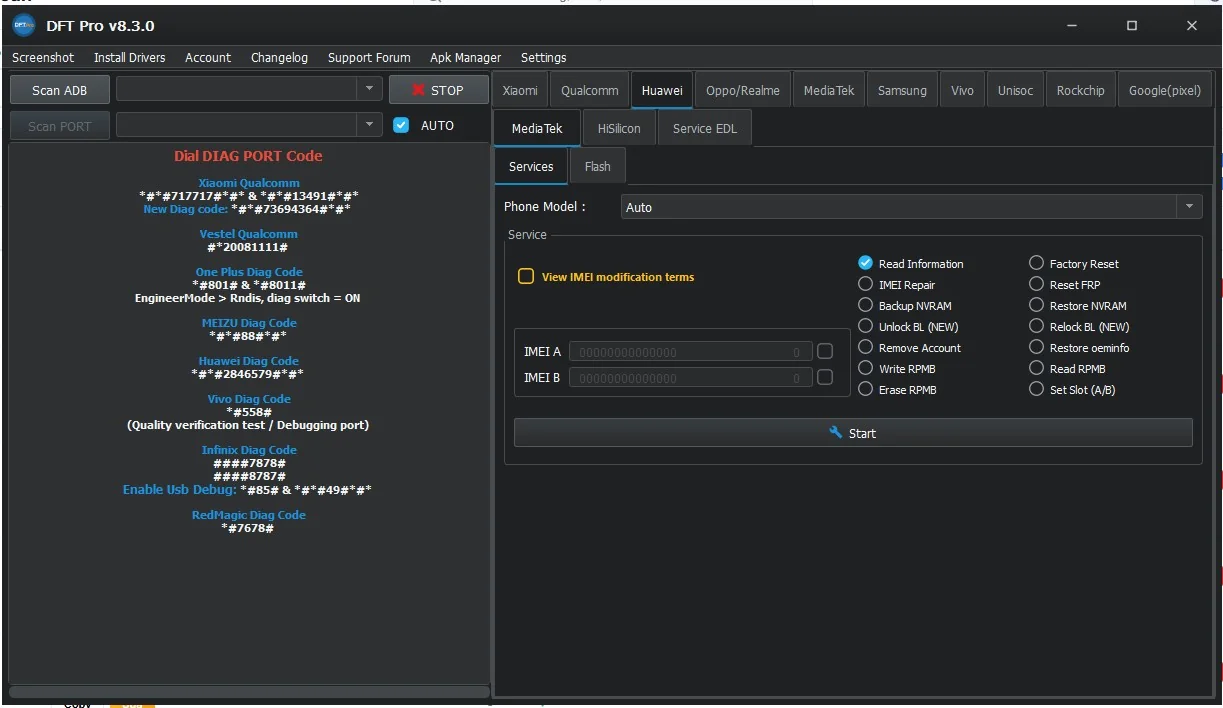Screen dimensions: 1223x708
Task: Click the Start button
Action: 853,433
